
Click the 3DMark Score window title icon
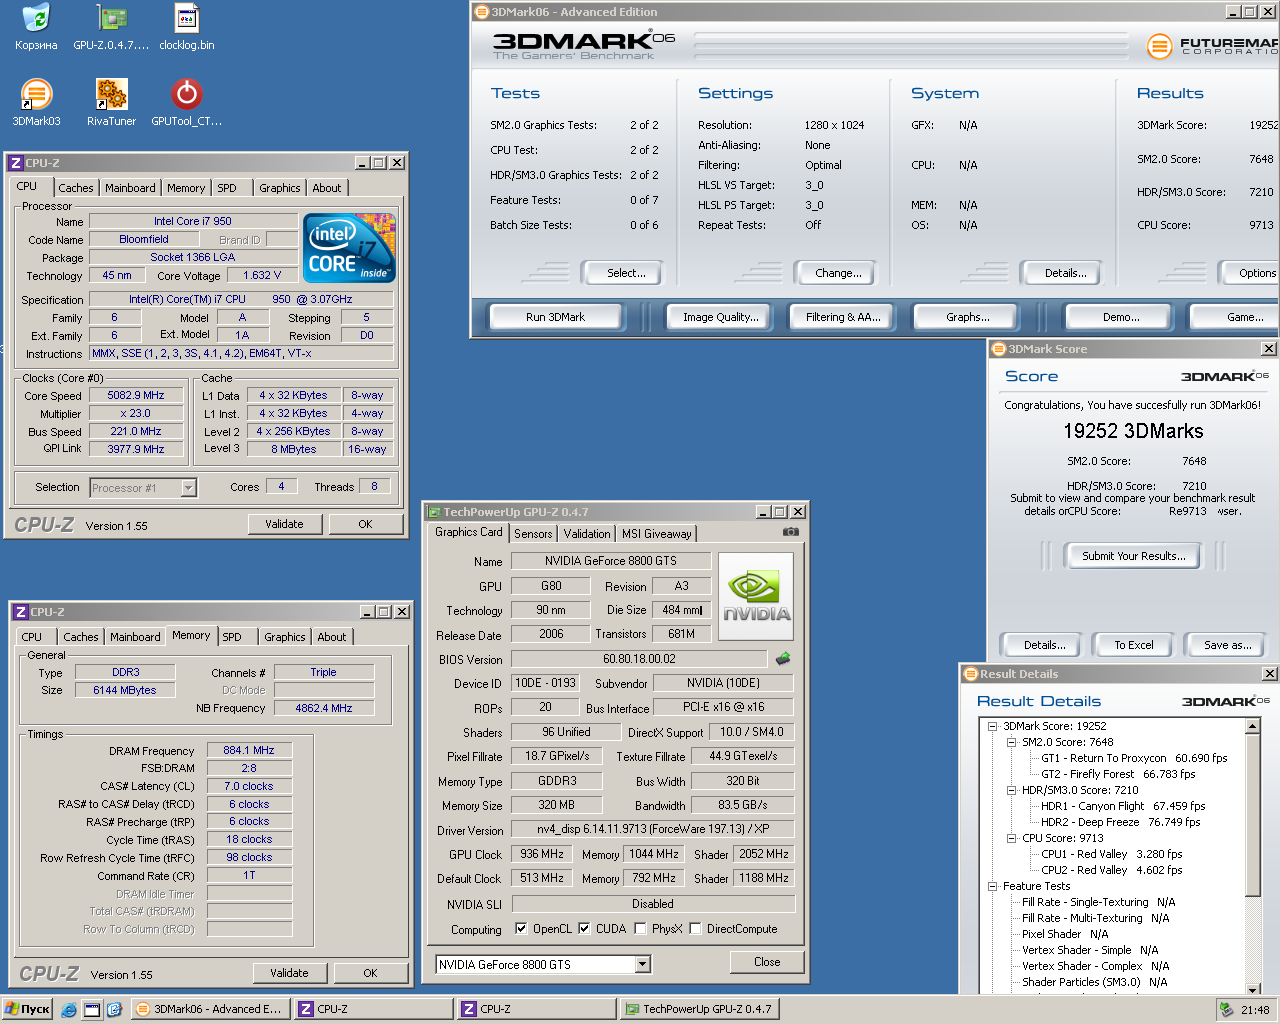point(998,349)
